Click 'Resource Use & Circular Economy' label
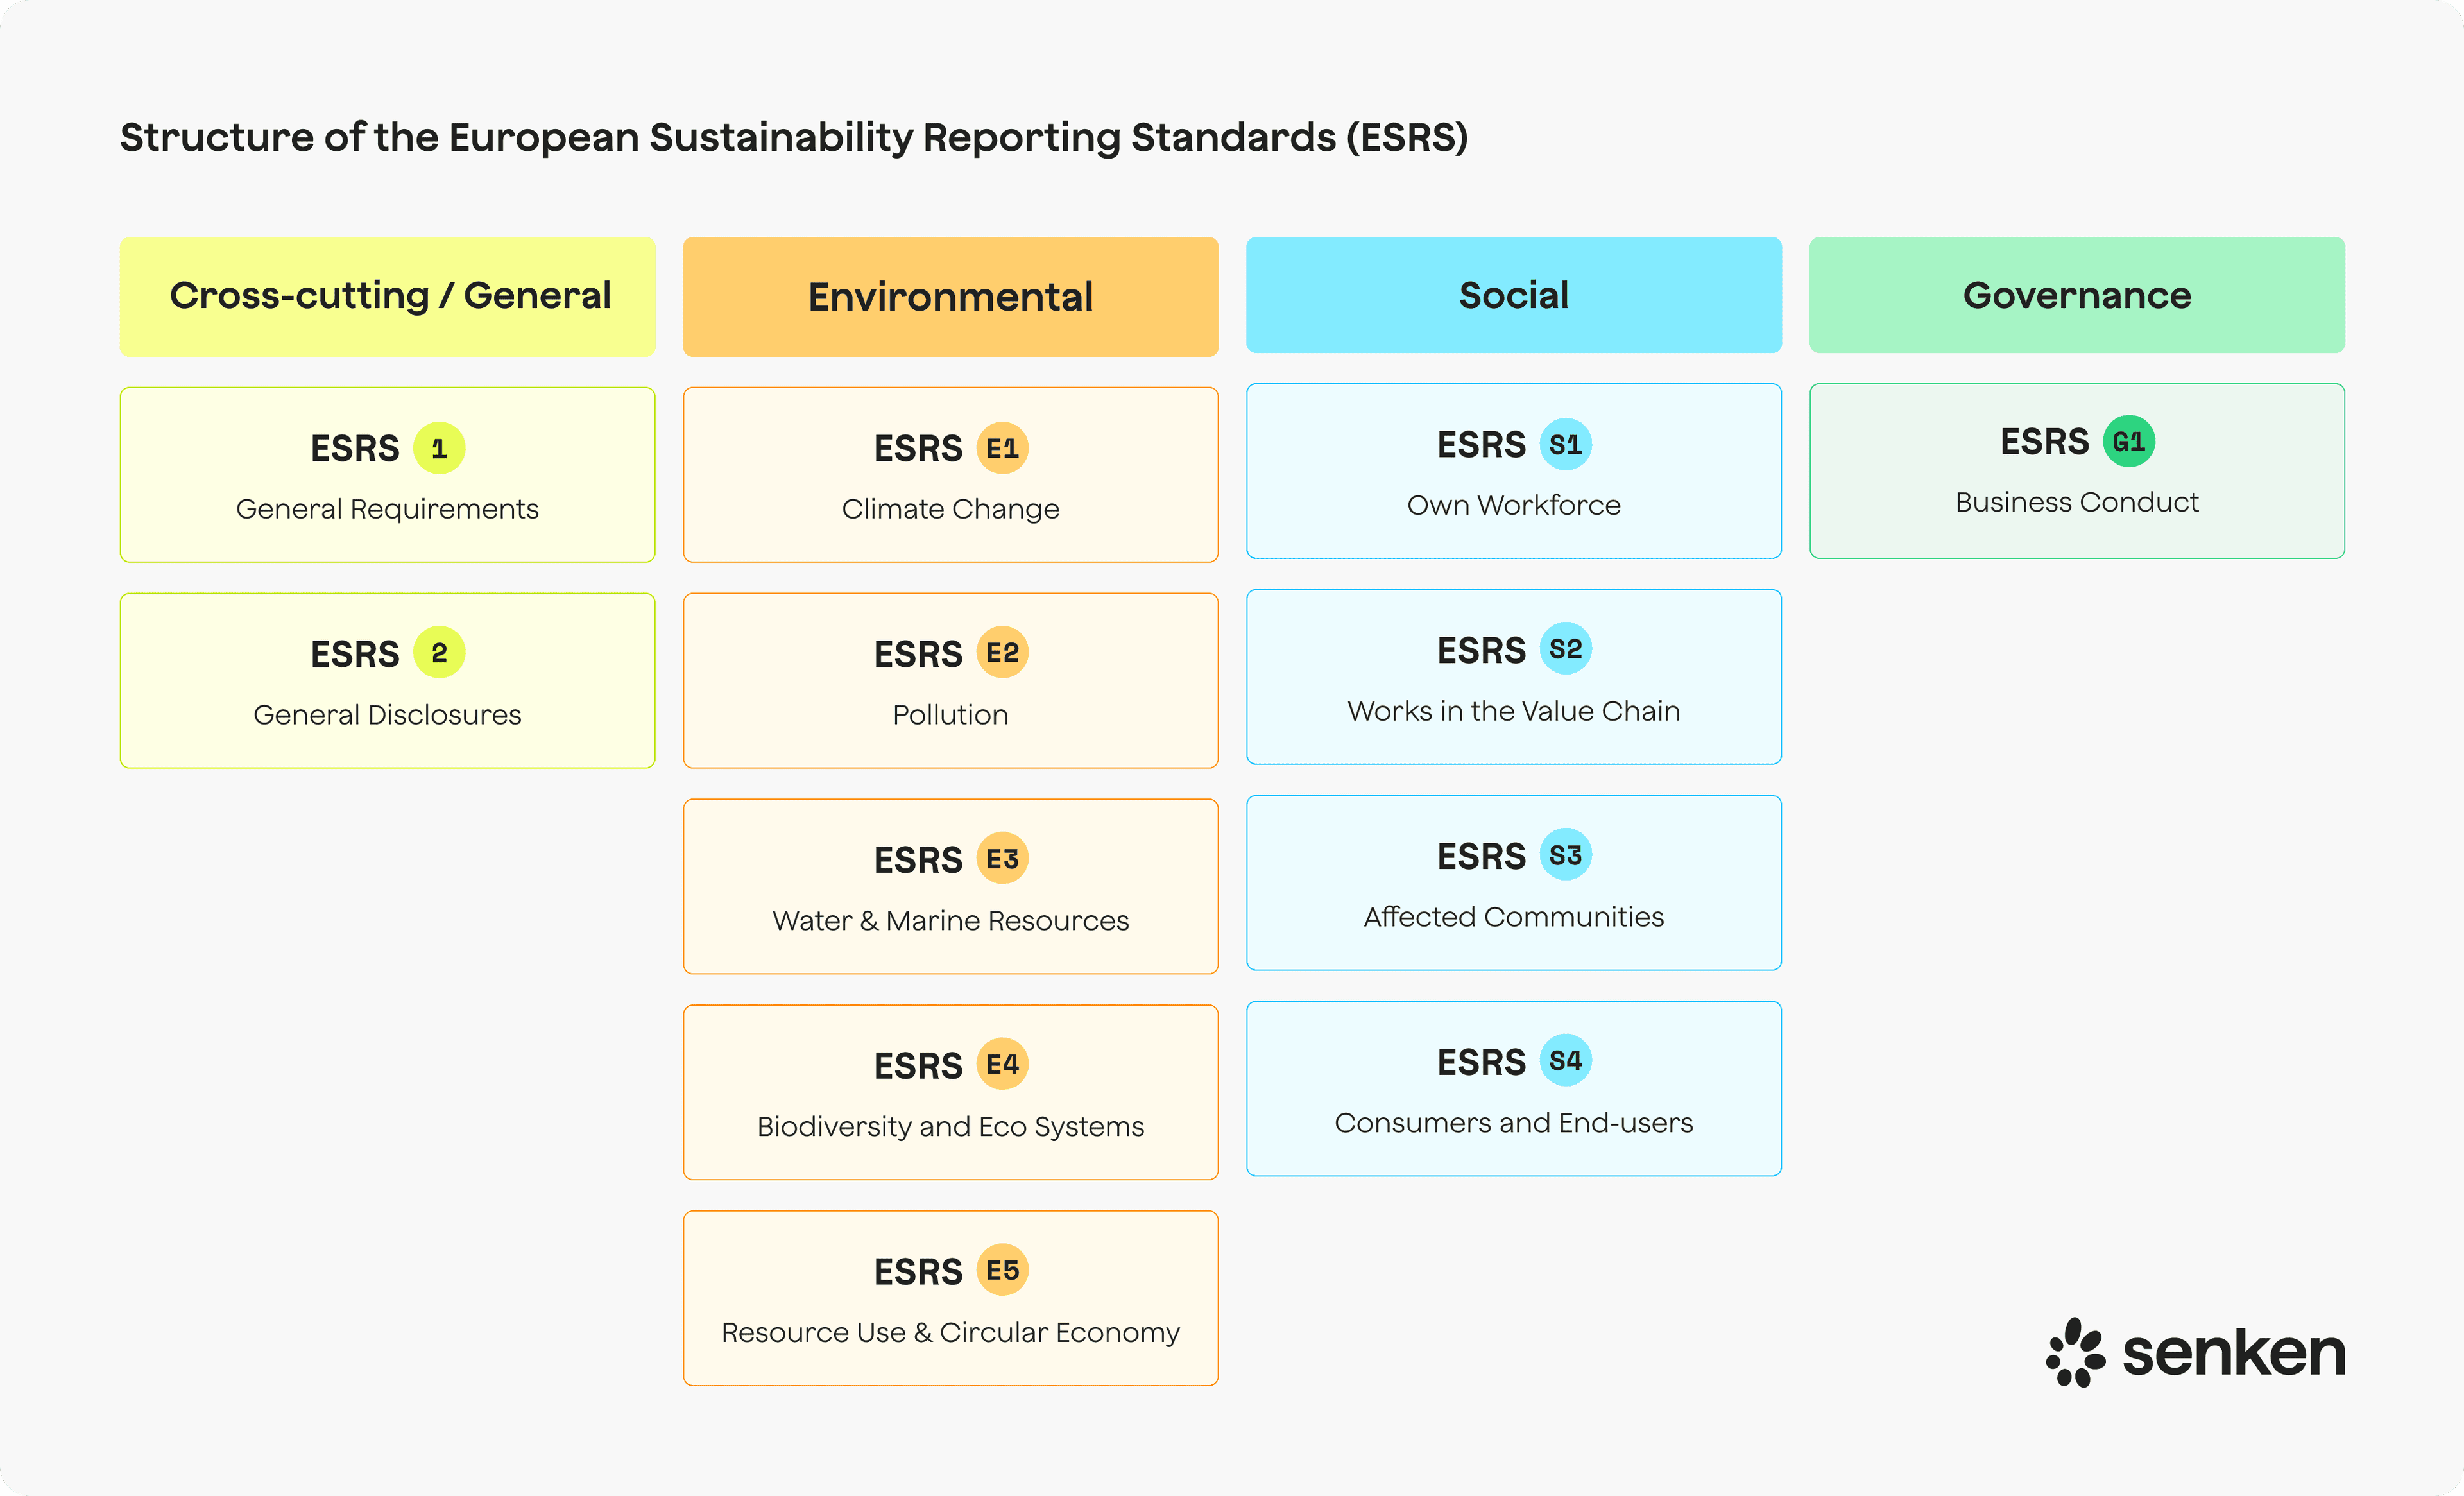The image size is (2464, 1496). click(x=951, y=1333)
